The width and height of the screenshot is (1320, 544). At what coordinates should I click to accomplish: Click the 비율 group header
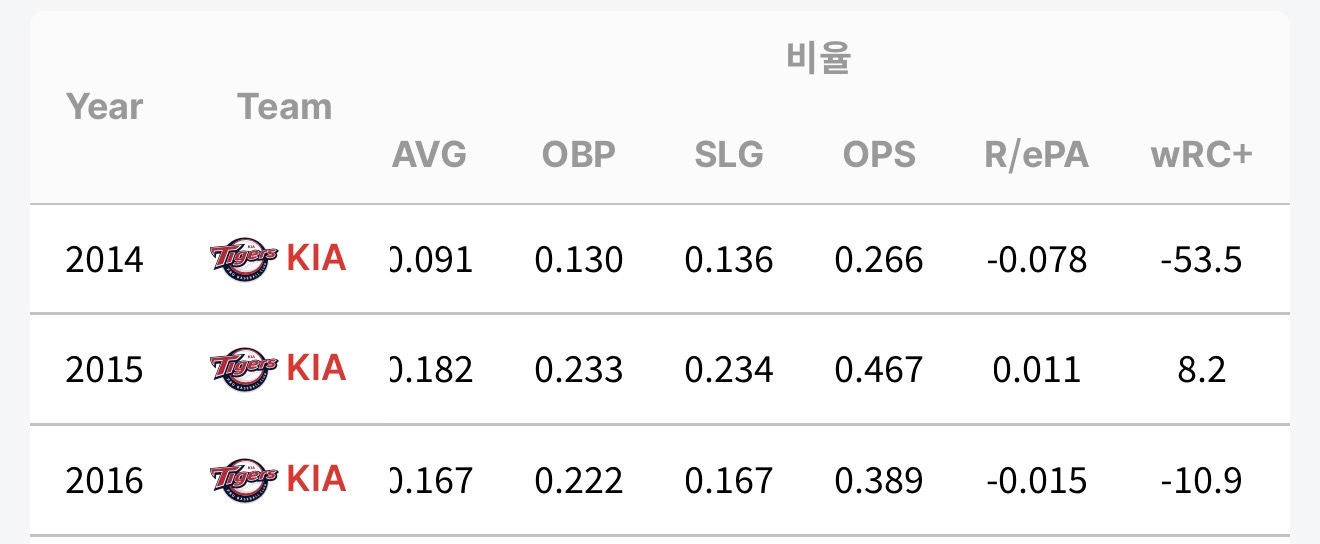818,60
